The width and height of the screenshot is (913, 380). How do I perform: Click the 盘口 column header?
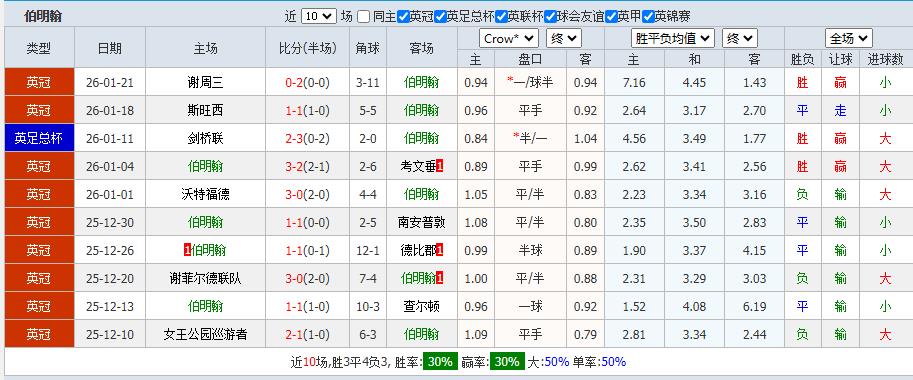(530, 59)
